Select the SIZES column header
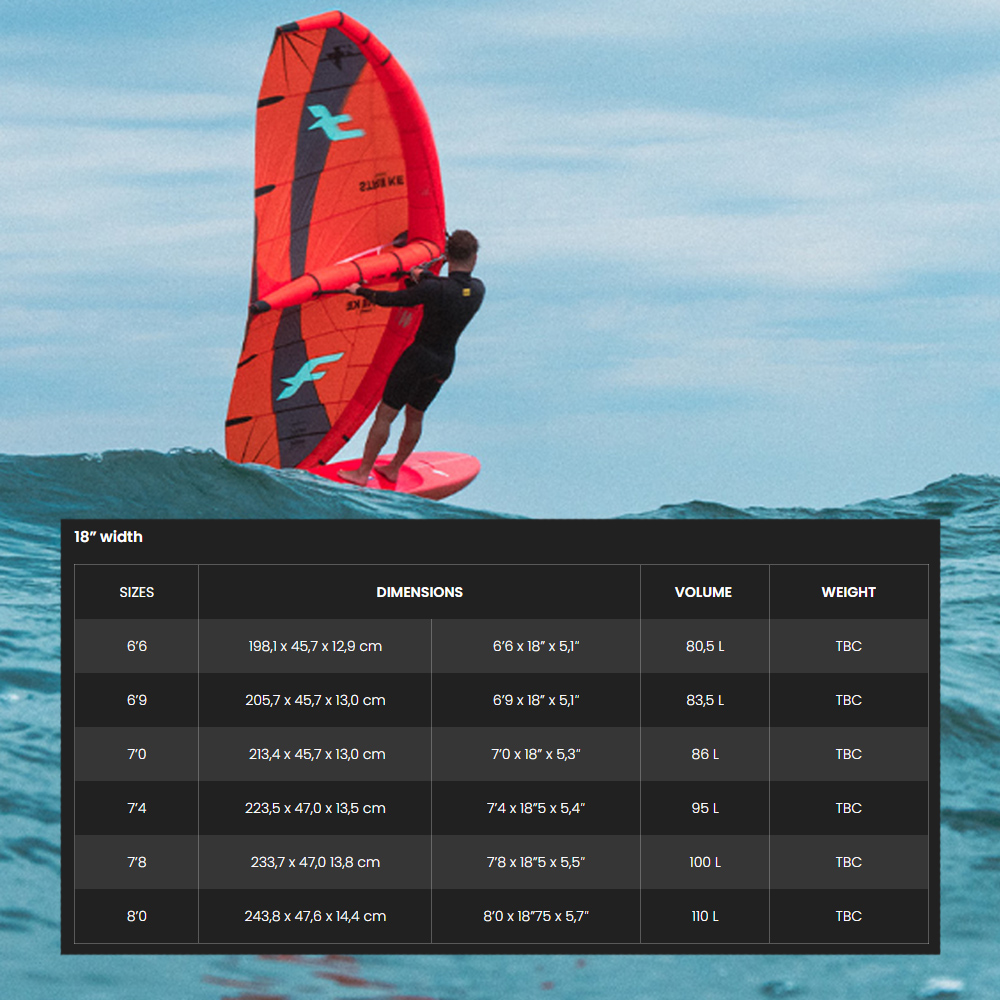 pyautogui.click(x=136, y=592)
